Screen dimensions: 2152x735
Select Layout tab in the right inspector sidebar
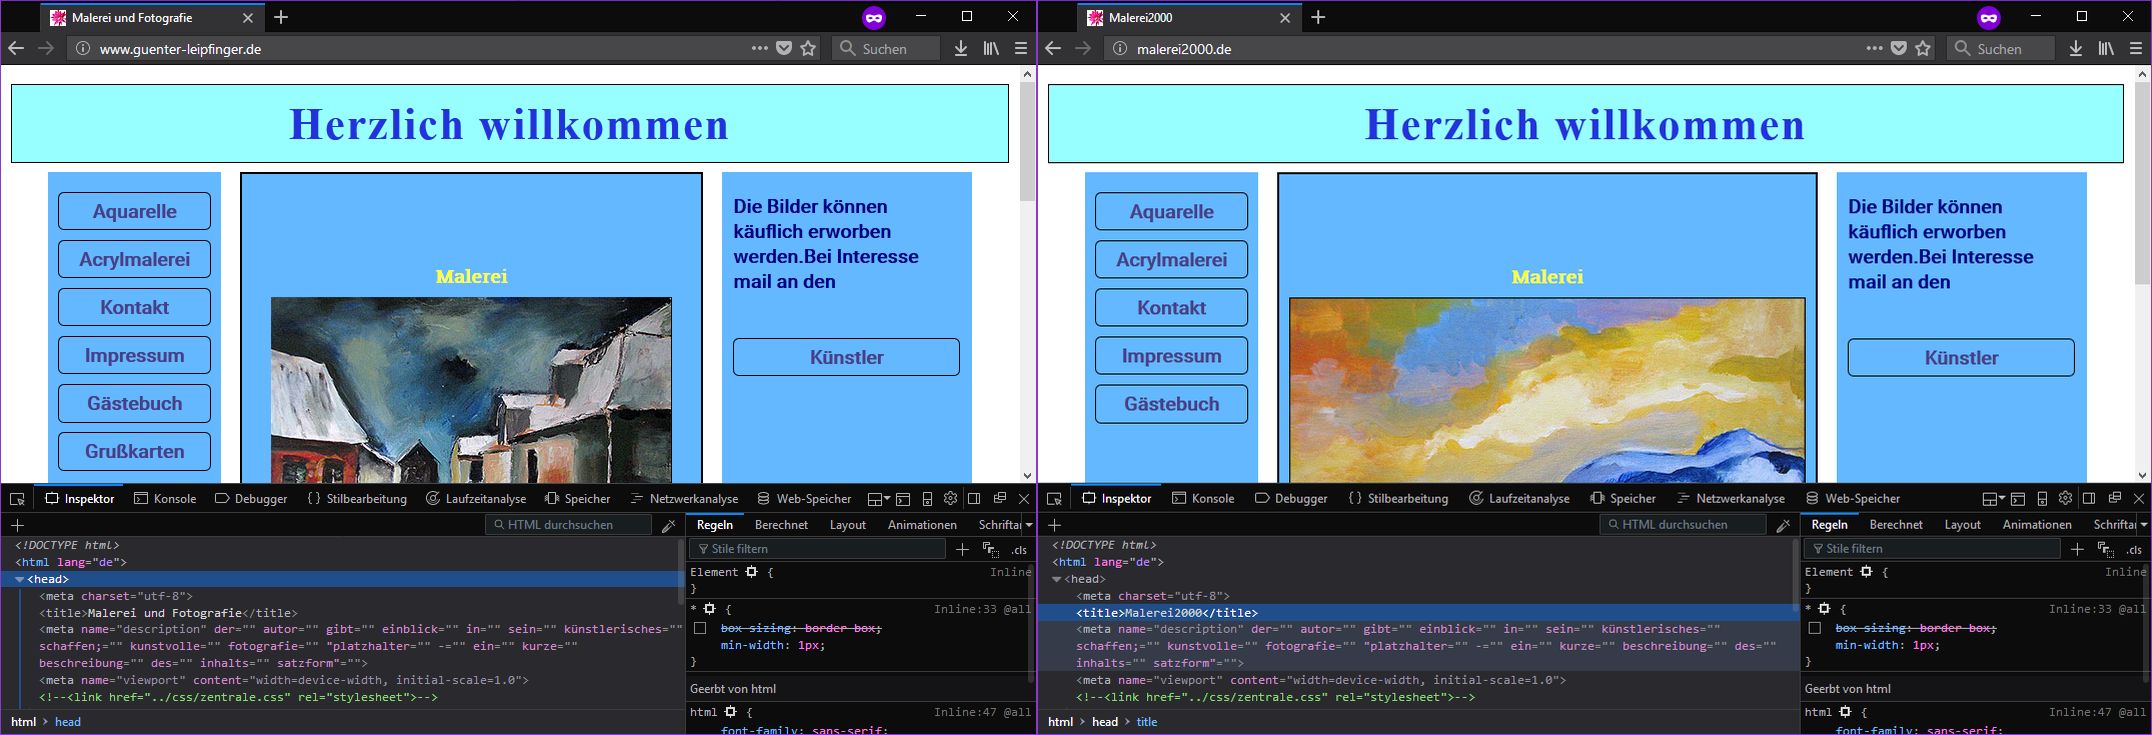tap(1962, 525)
